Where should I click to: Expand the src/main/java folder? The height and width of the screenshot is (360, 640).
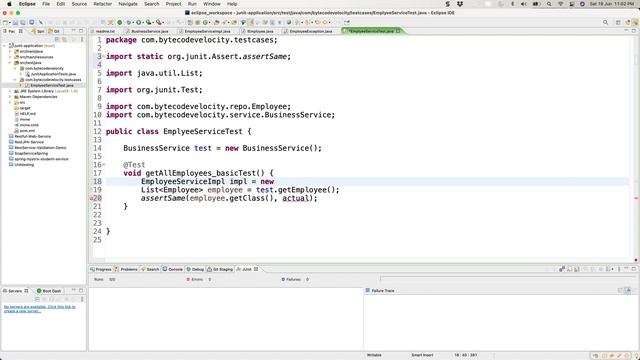tap(10, 51)
